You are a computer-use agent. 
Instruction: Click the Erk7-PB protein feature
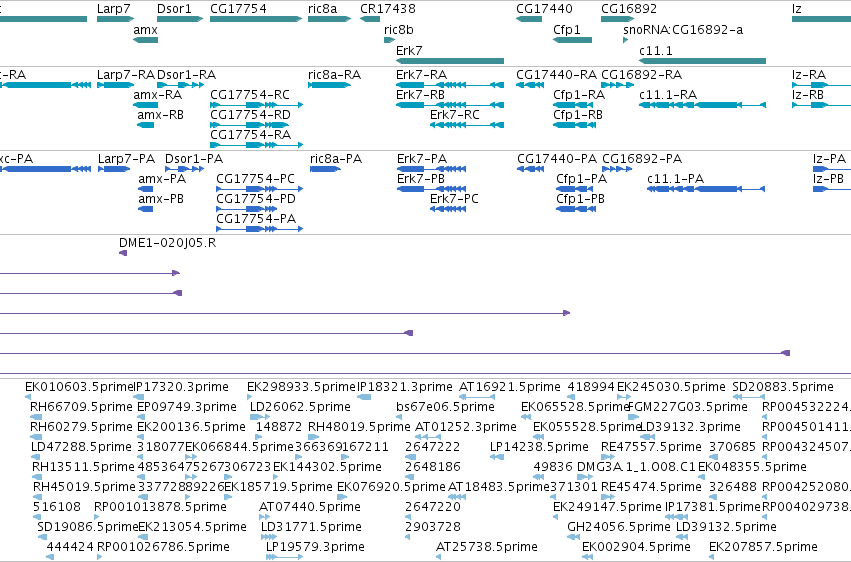click(431, 189)
